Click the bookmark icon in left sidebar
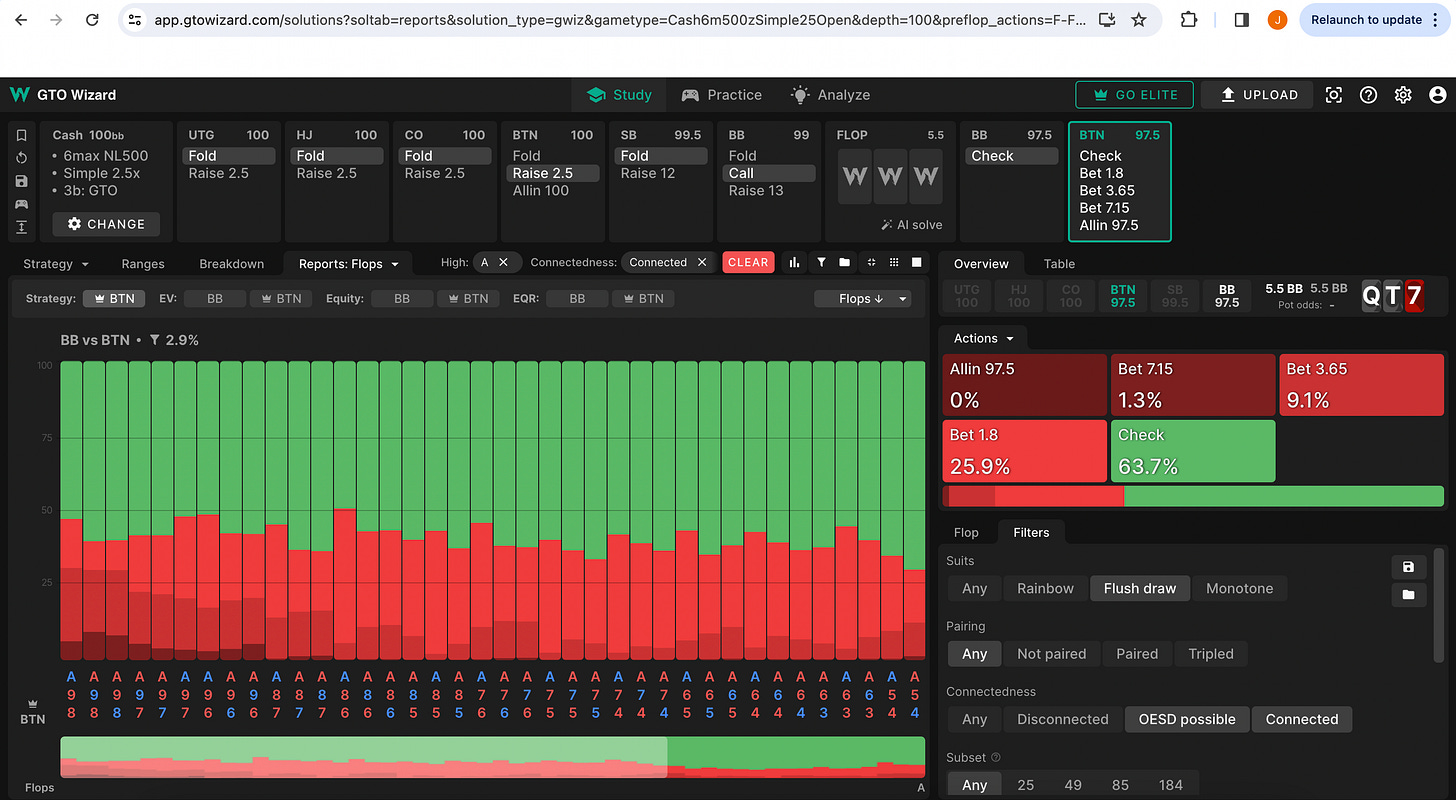Screen dimensions: 1456x800 click(x=21, y=134)
